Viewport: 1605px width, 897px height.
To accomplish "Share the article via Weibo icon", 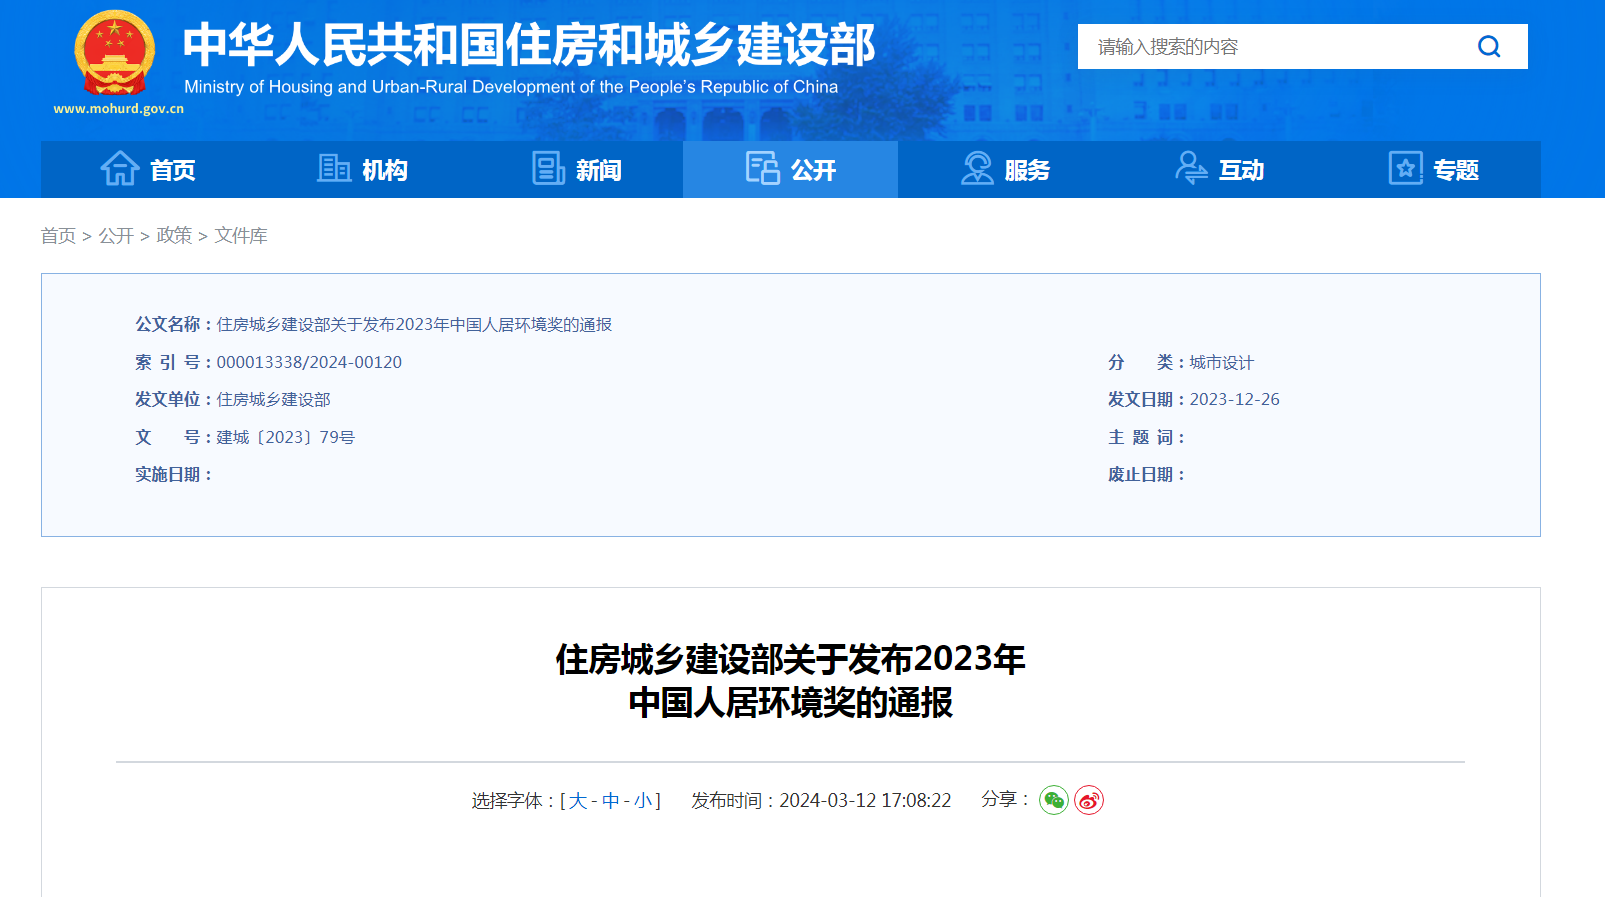I will tap(1089, 800).
